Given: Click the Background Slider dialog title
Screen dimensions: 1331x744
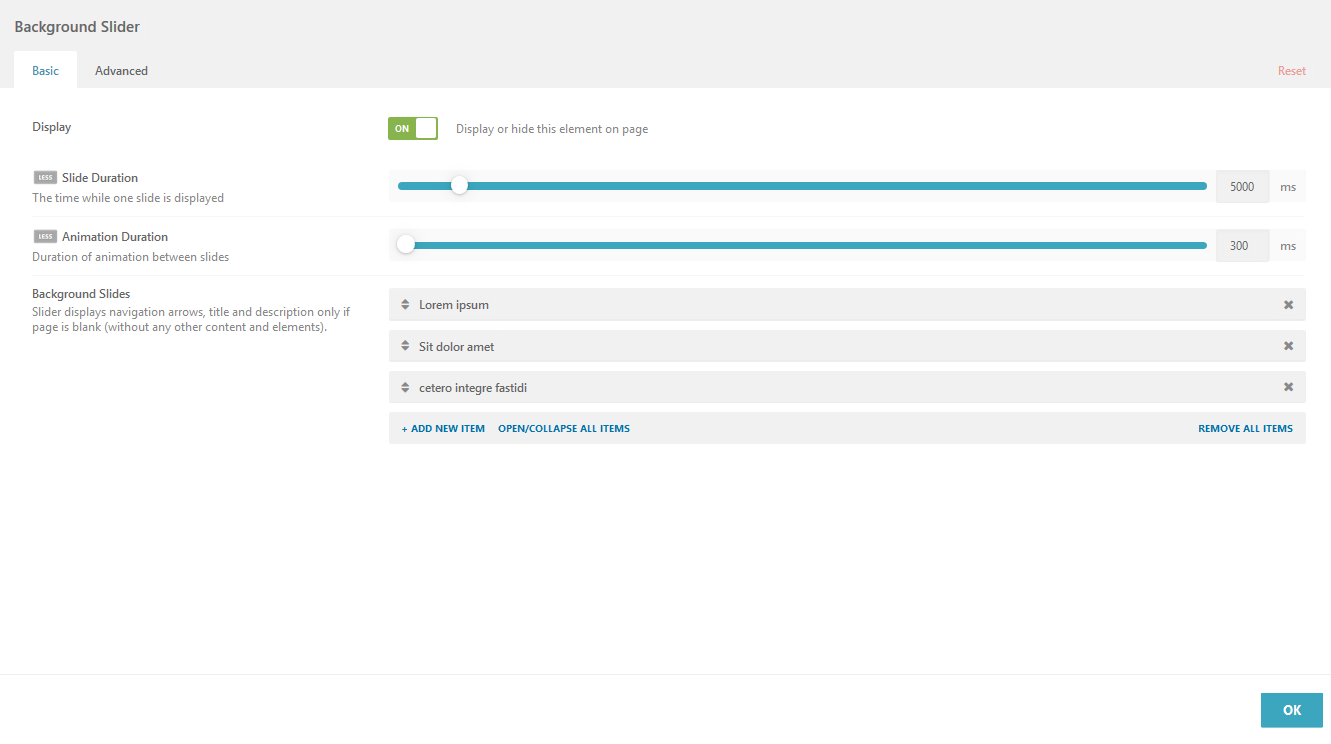Looking at the screenshot, I should pyautogui.click(x=77, y=27).
